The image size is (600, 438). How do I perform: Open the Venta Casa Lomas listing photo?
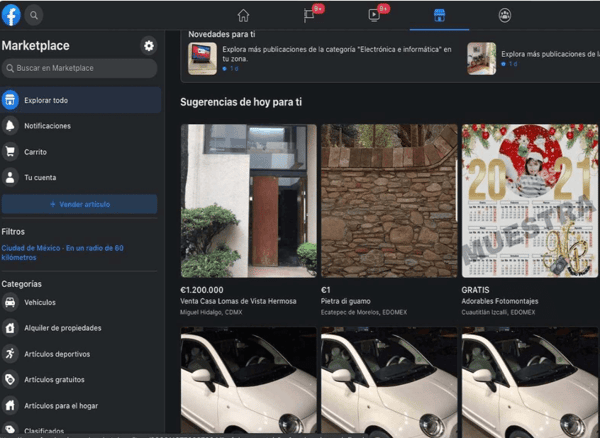tap(248, 201)
